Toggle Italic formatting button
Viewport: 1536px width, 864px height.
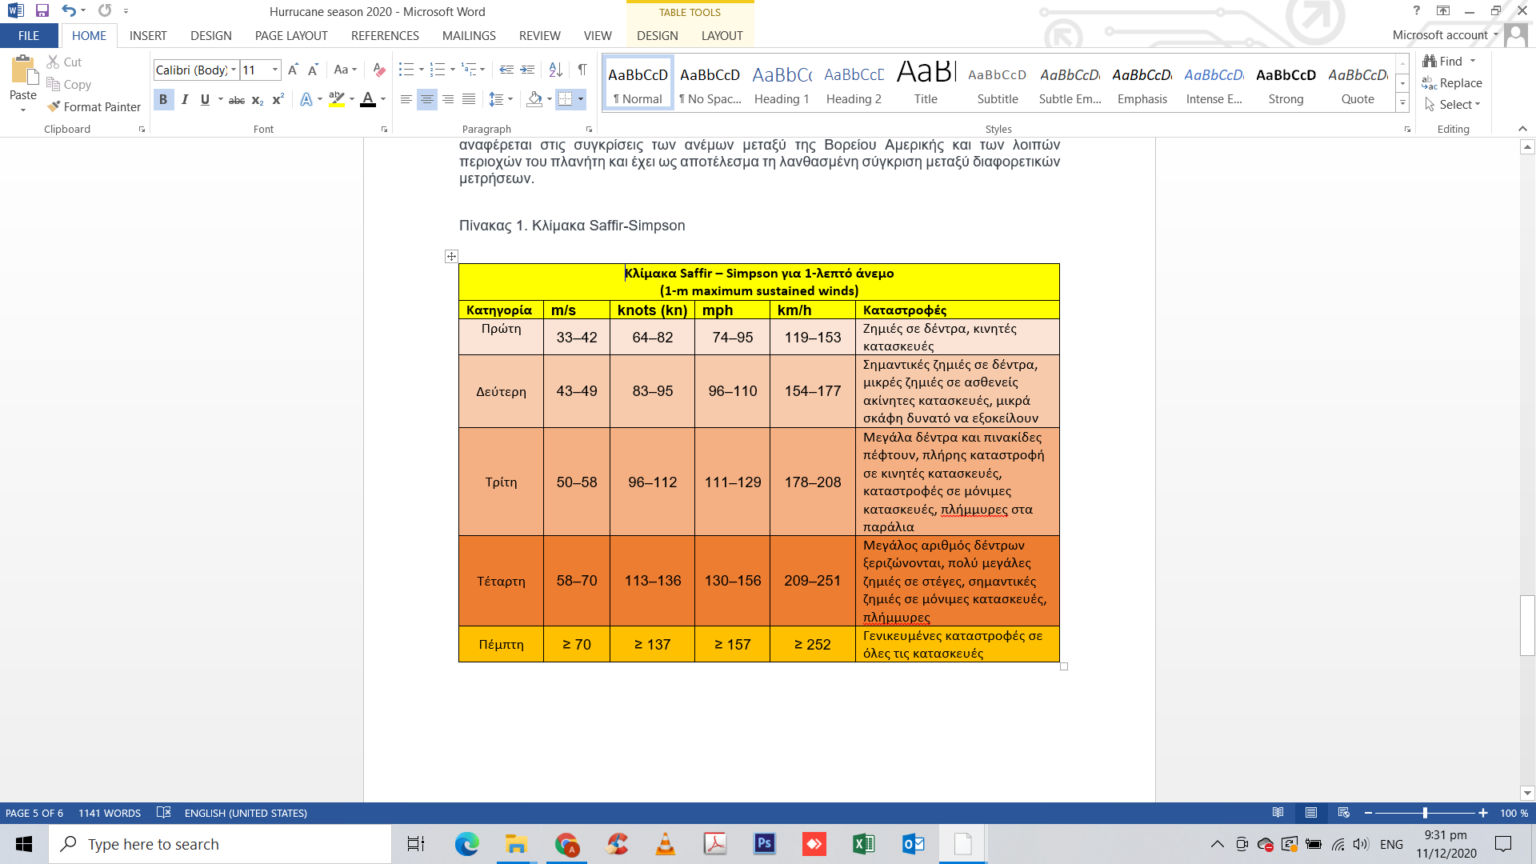184,99
